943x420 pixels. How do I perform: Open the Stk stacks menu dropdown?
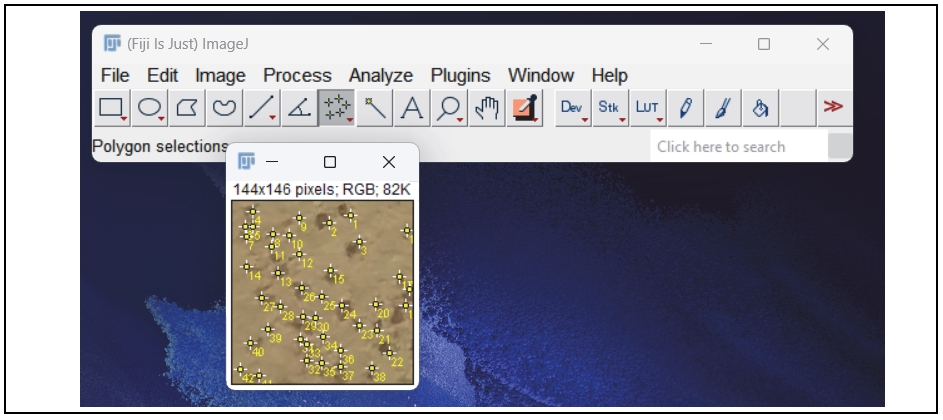tap(609, 108)
